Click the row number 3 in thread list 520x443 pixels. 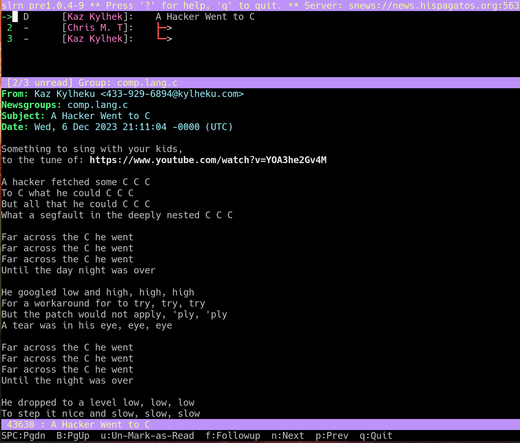[x=9, y=39]
